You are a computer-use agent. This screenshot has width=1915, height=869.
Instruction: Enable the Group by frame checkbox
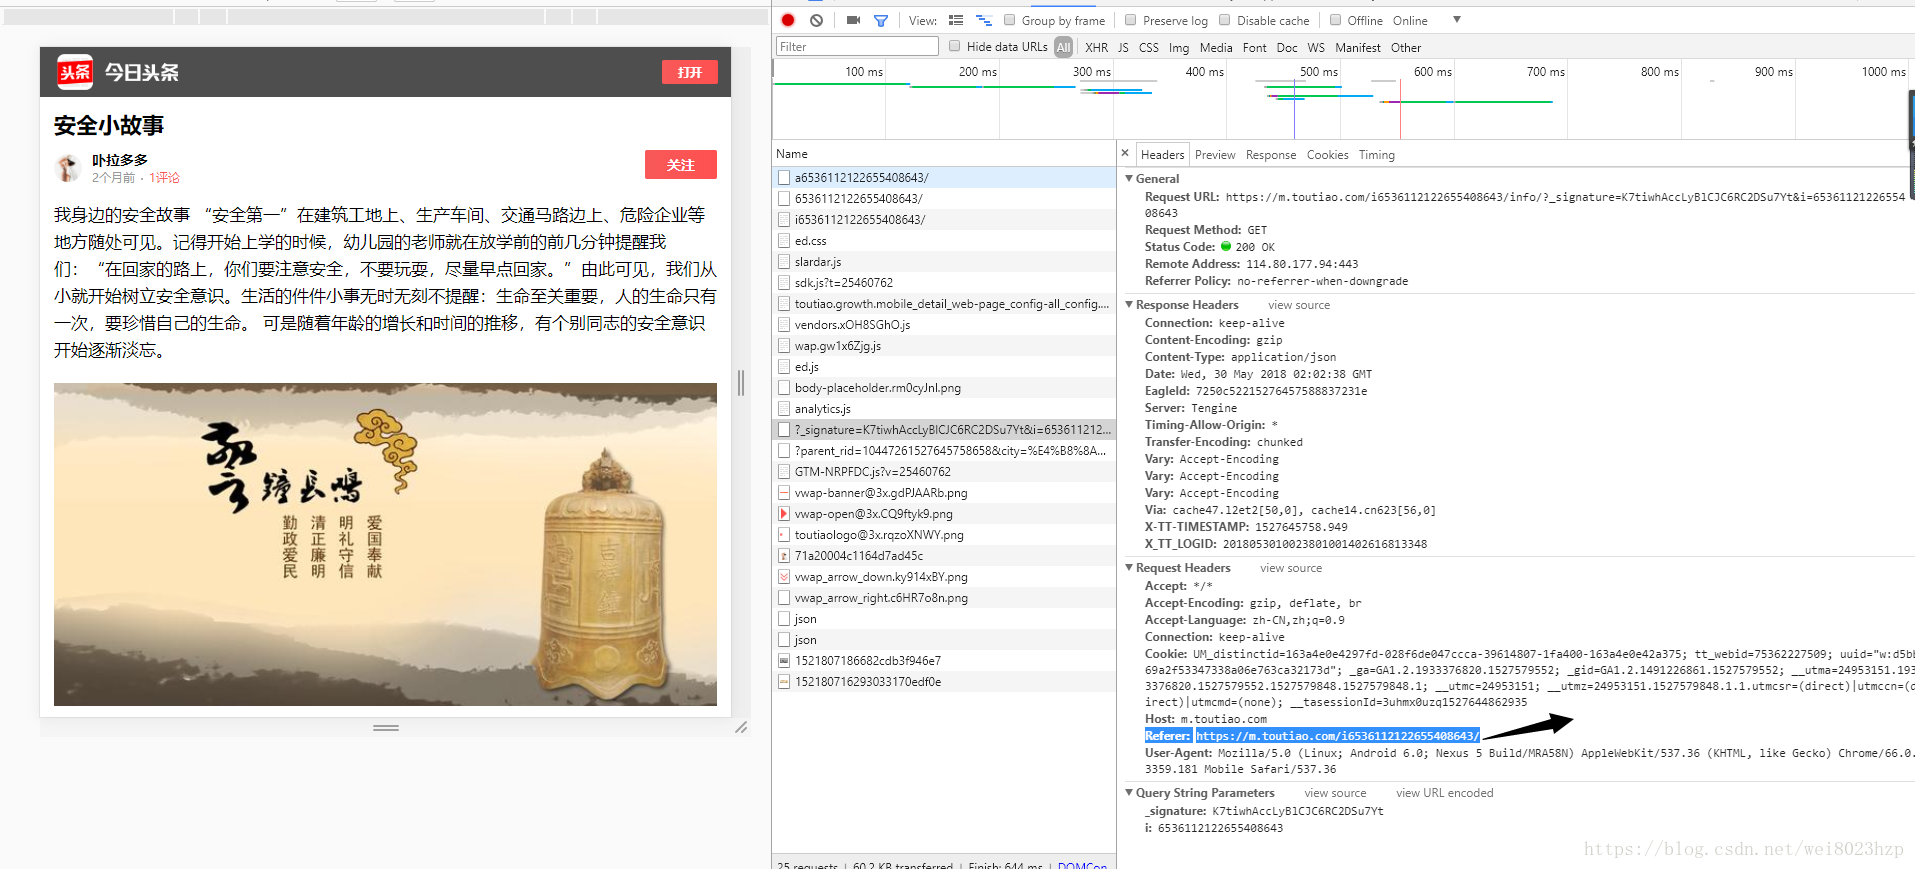click(1010, 20)
